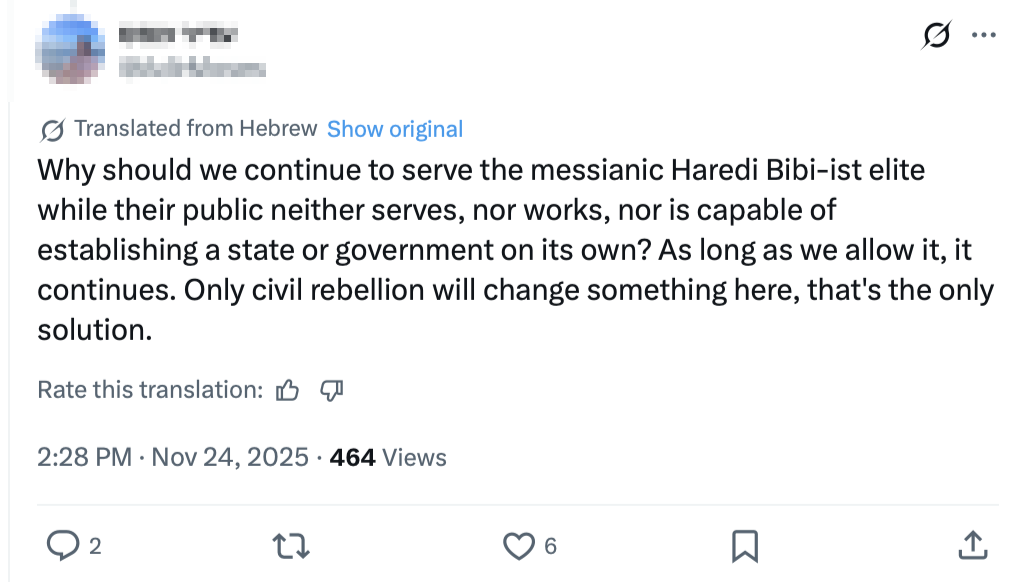This screenshot has width=1022, height=582.
Task: Click the "Translated from Hebrew" label
Action: point(195,129)
